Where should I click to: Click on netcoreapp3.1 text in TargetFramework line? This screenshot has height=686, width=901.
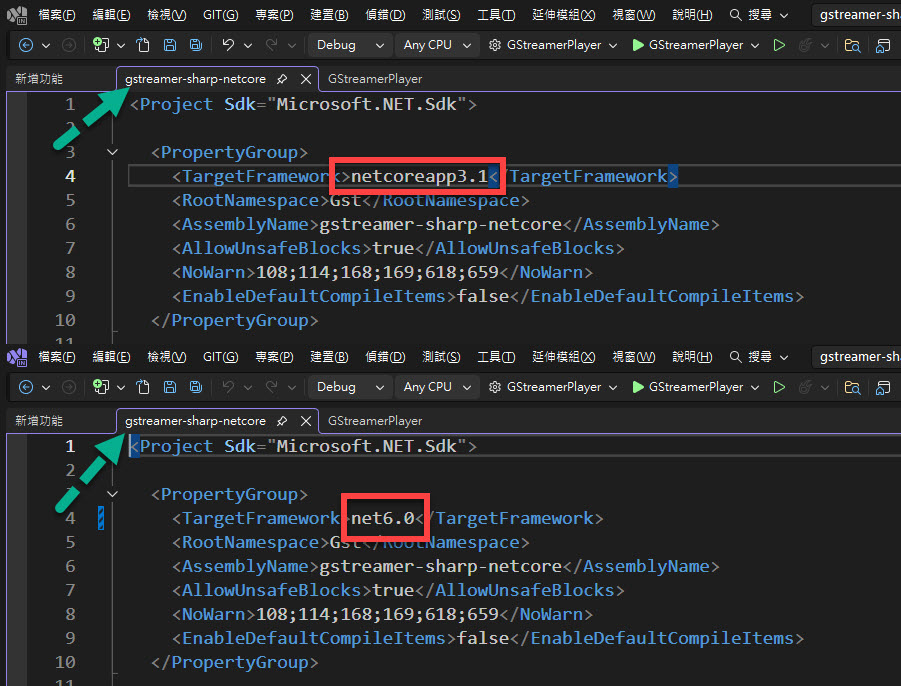pyautogui.click(x=418, y=177)
